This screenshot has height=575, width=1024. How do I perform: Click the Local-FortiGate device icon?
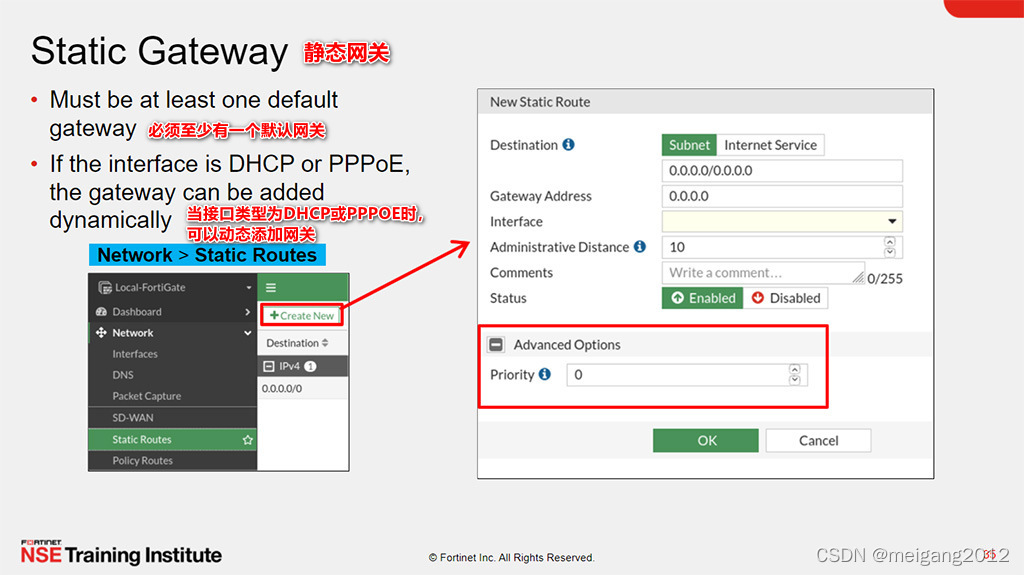104,288
